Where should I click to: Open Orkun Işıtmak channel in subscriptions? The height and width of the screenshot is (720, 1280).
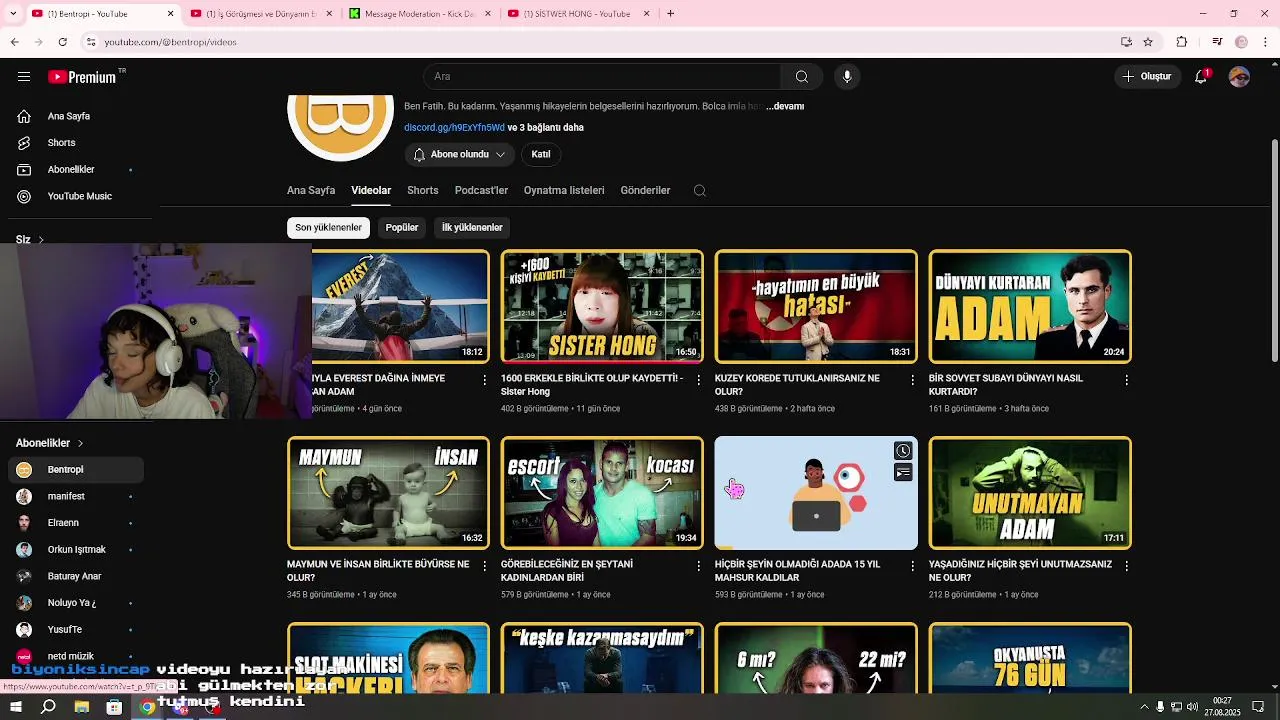(x=76, y=550)
